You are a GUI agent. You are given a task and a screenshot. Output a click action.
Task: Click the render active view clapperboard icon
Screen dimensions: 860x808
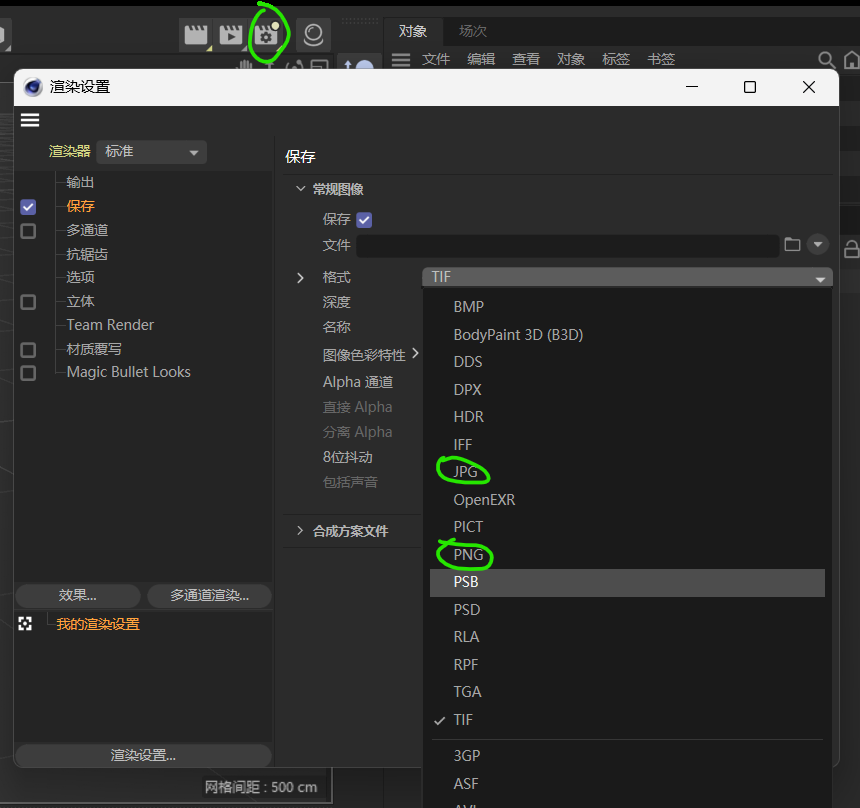(x=196, y=35)
